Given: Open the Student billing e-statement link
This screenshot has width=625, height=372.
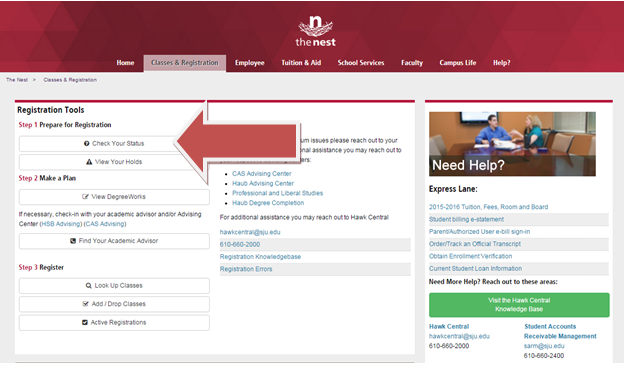Looking at the screenshot, I should (466, 219).
